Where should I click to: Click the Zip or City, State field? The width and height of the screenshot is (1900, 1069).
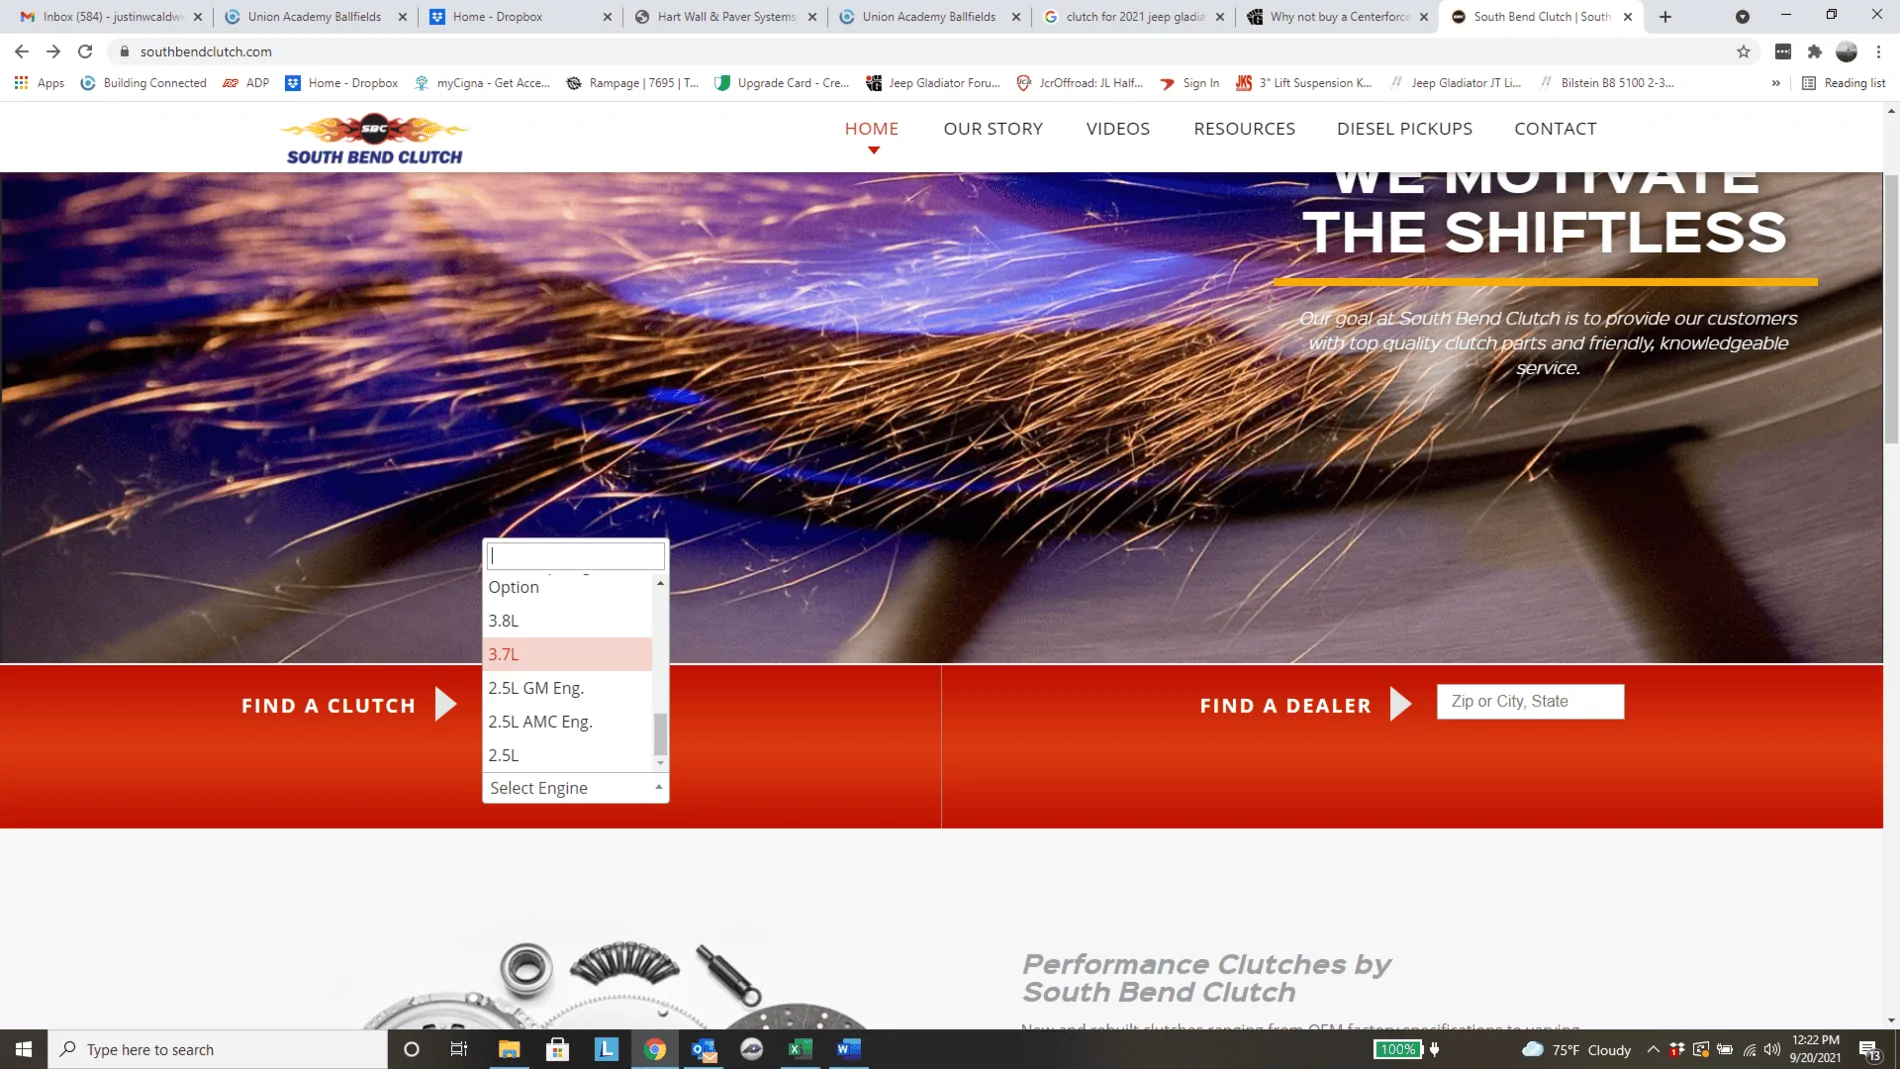(x=1530, y=701)
